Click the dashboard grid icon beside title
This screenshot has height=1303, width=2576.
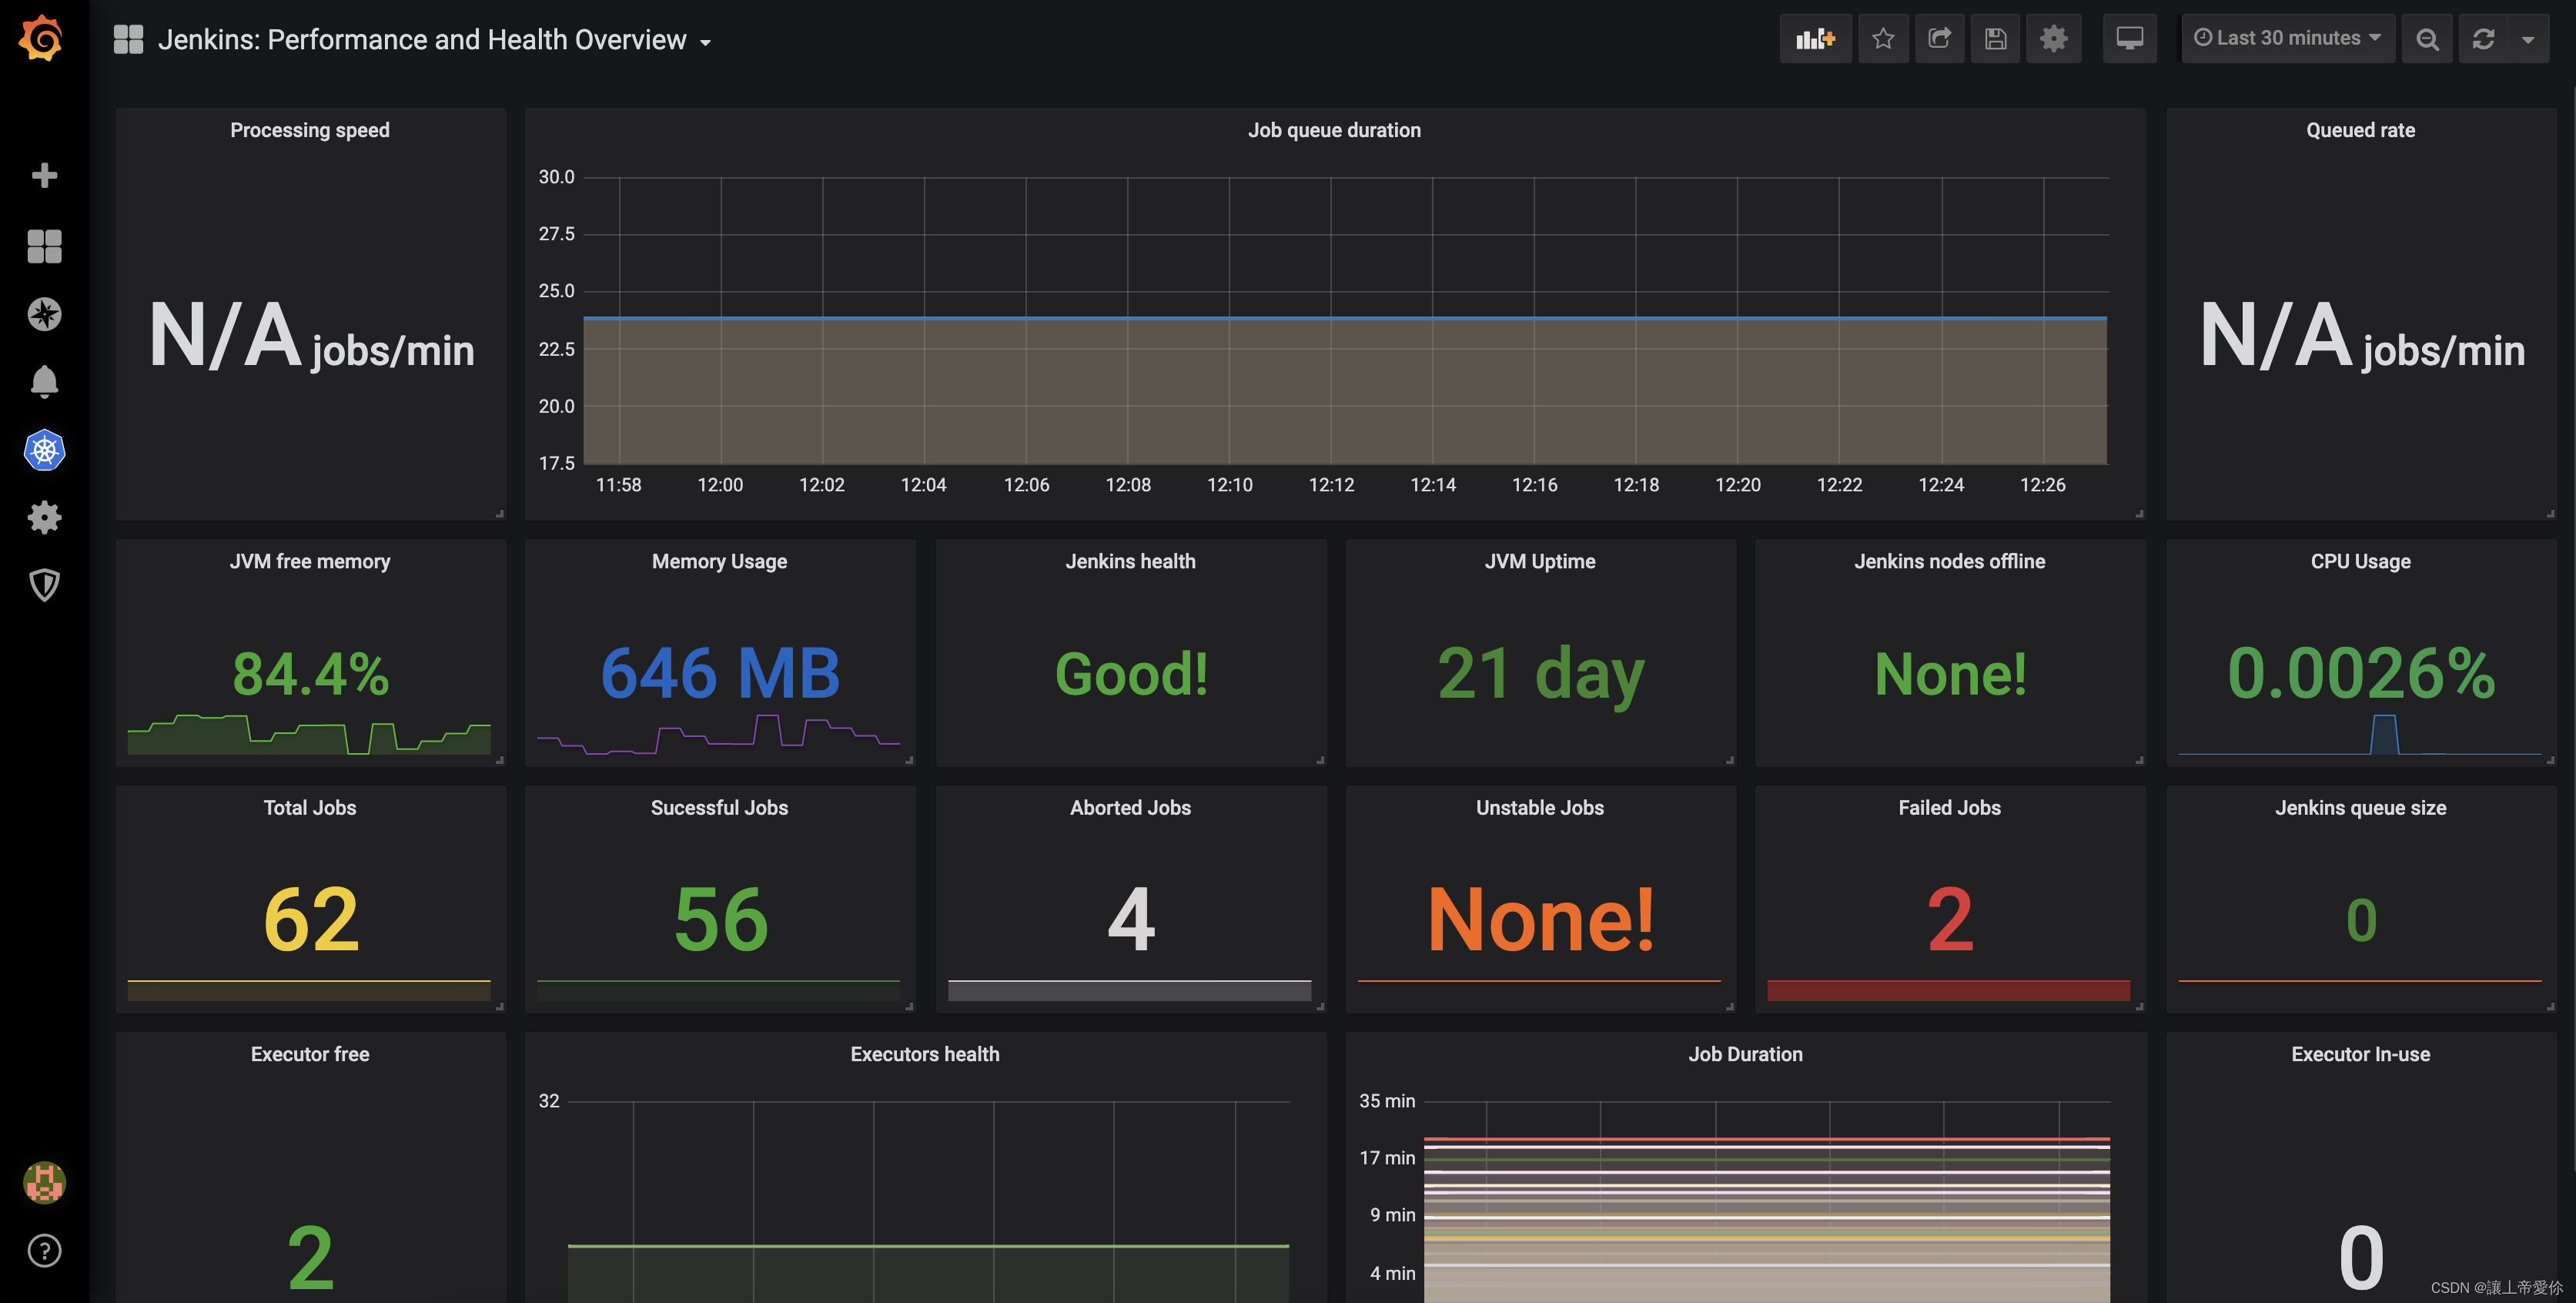[x=128, y=40]
